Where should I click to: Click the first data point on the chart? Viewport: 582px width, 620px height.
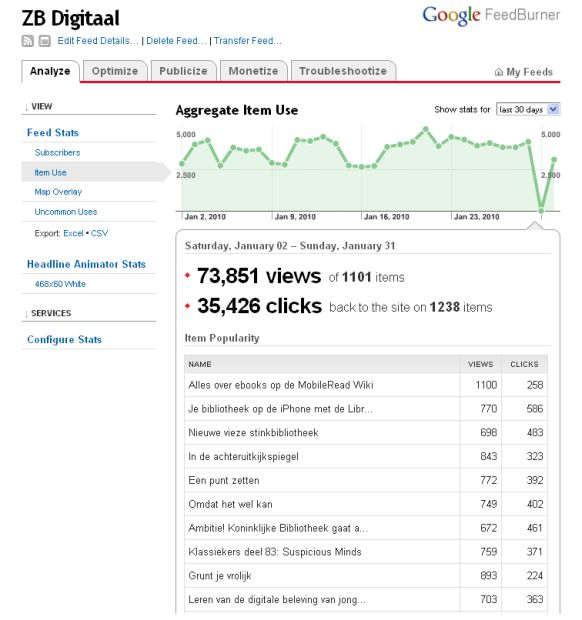pyautogui.click(x=182, y=164)
